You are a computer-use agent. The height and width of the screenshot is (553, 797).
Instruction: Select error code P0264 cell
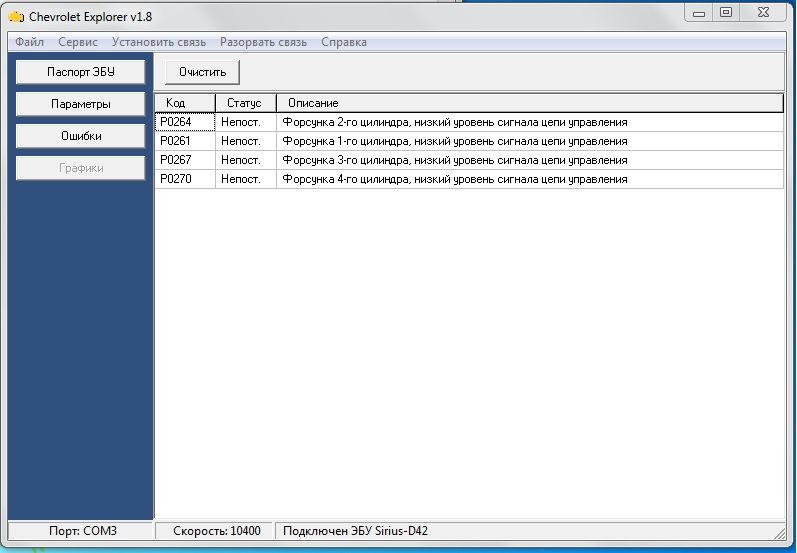185,122
